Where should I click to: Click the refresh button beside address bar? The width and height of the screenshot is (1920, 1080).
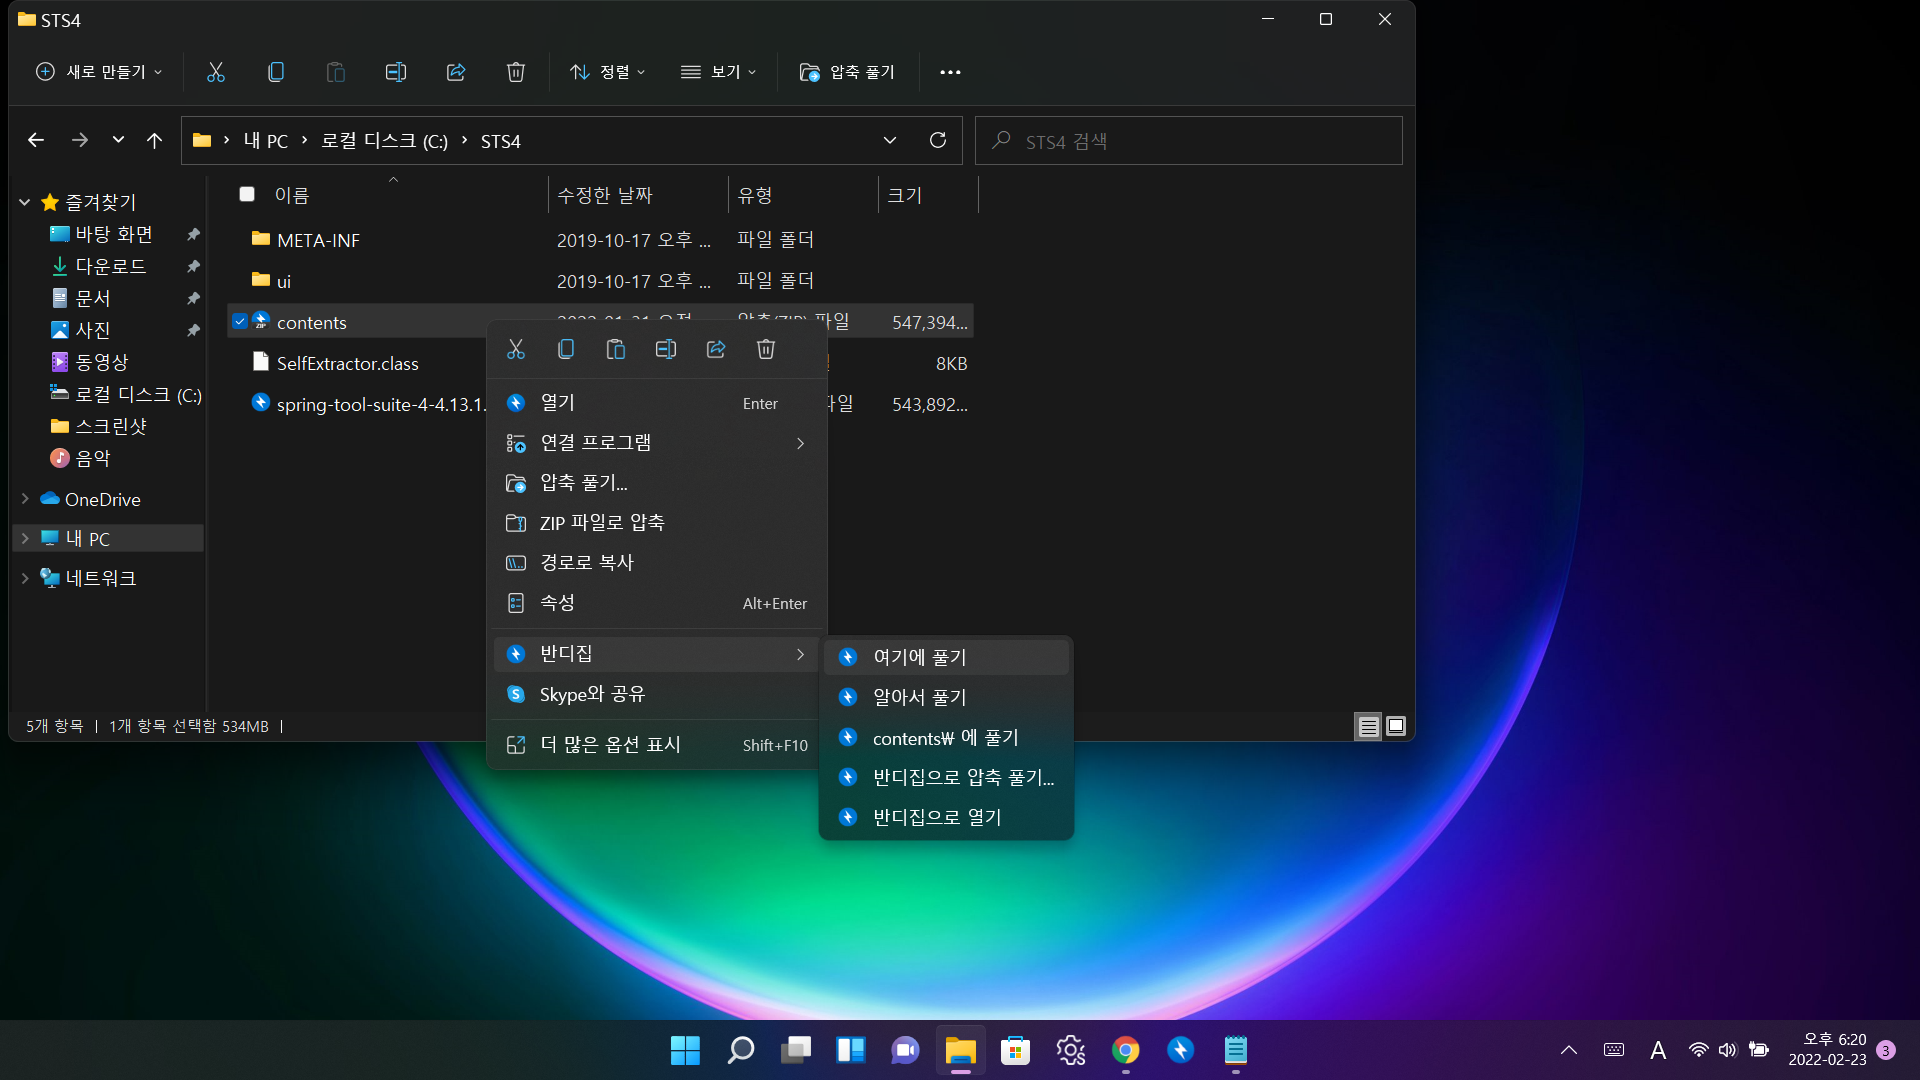click(x=937, y=140)
